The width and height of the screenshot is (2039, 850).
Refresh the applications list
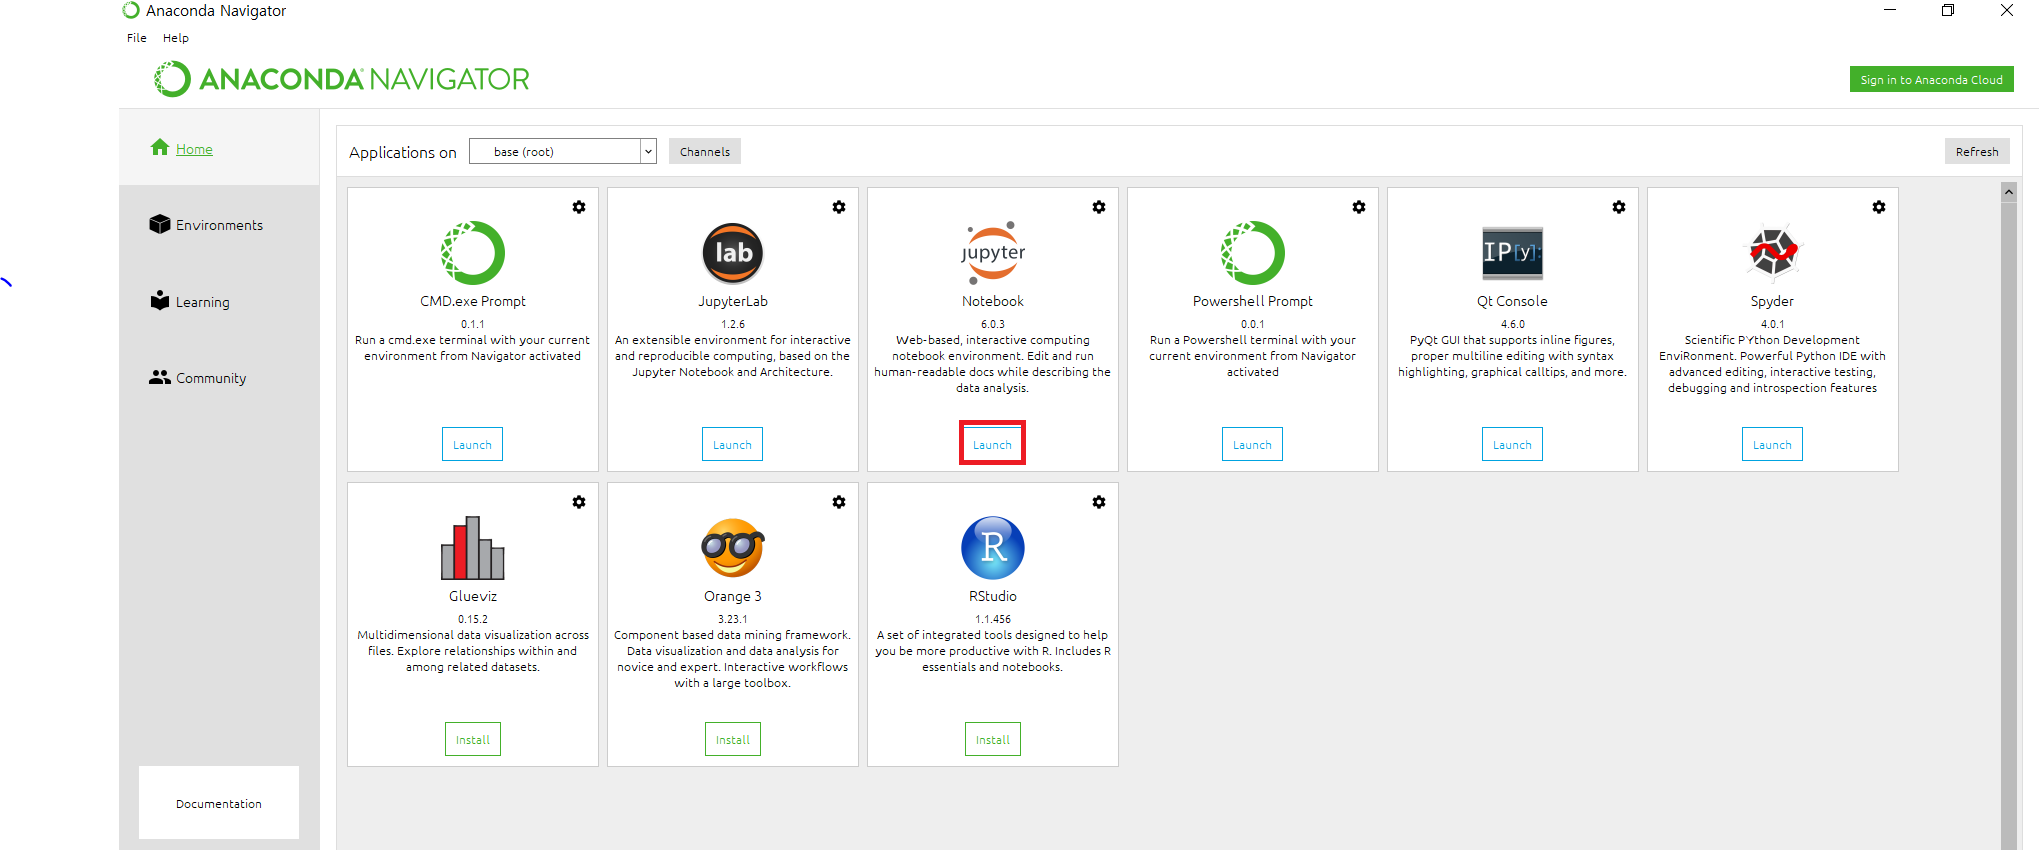tap(1977, 151)
